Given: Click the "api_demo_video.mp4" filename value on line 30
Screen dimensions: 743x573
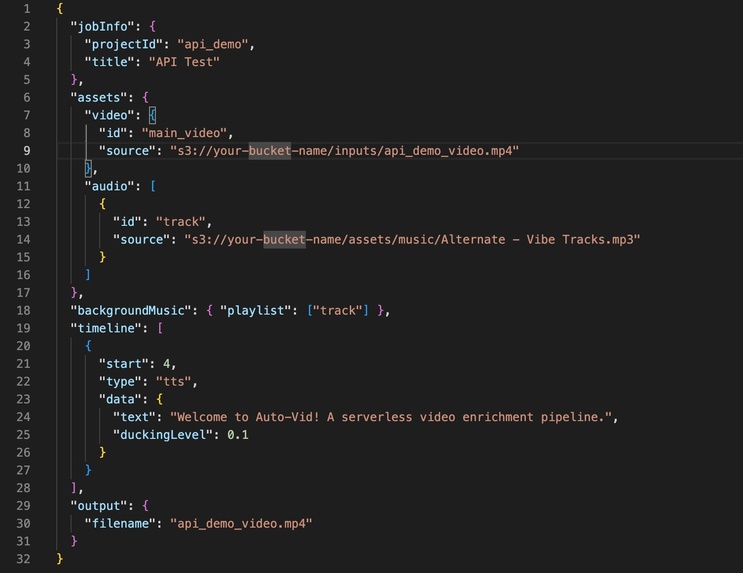Looking at the screenshot, I should click(241, 523).
